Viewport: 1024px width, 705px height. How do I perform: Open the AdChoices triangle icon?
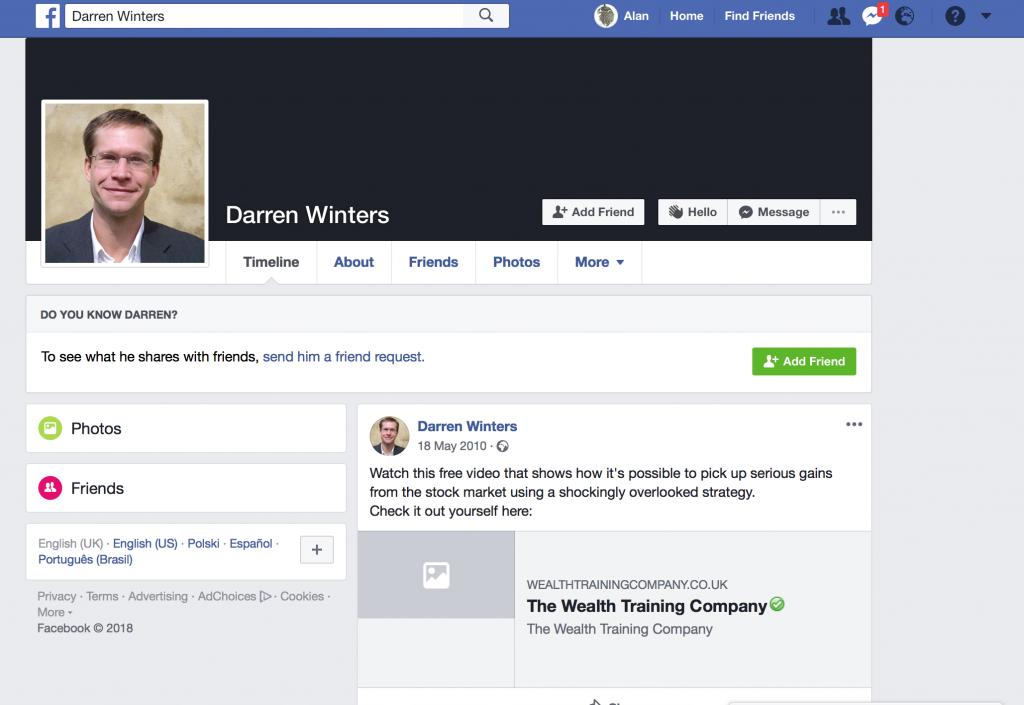coord(265,597)
